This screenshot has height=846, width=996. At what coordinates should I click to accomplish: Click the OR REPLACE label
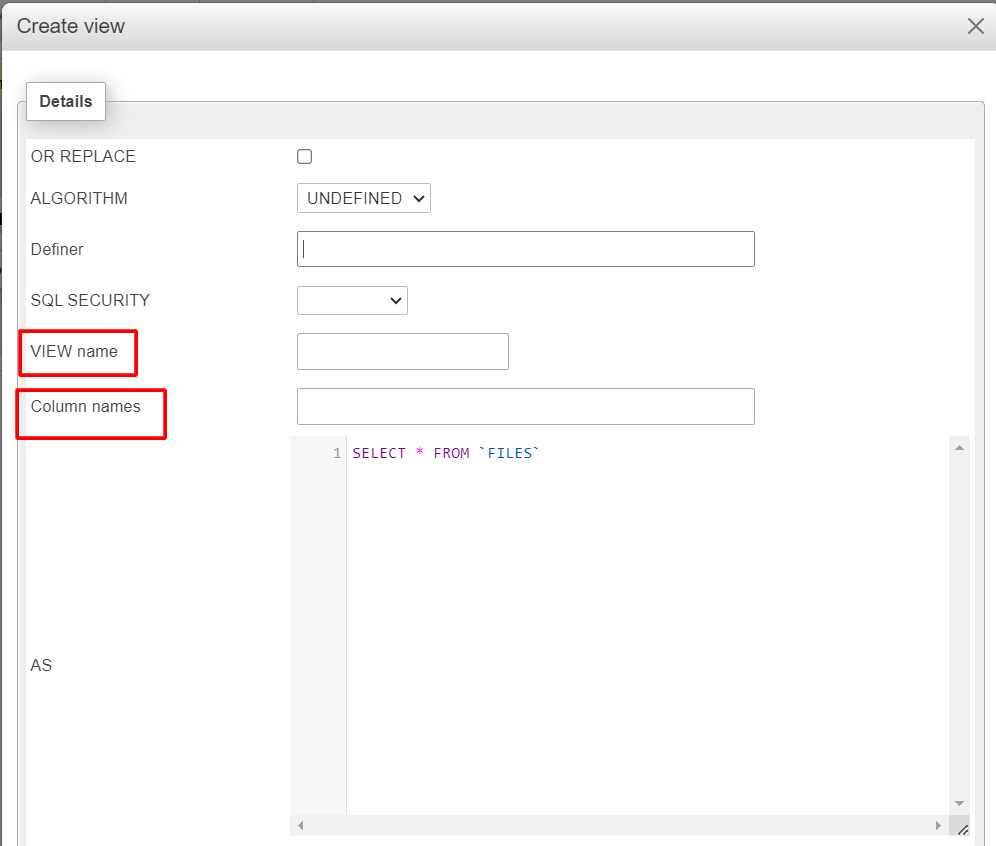coord(83,156)
